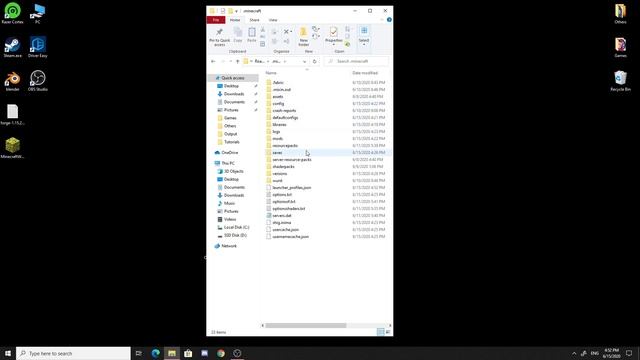Open recent locations dropdown arrow
This screenshot has width=640, height=360.
231,61
